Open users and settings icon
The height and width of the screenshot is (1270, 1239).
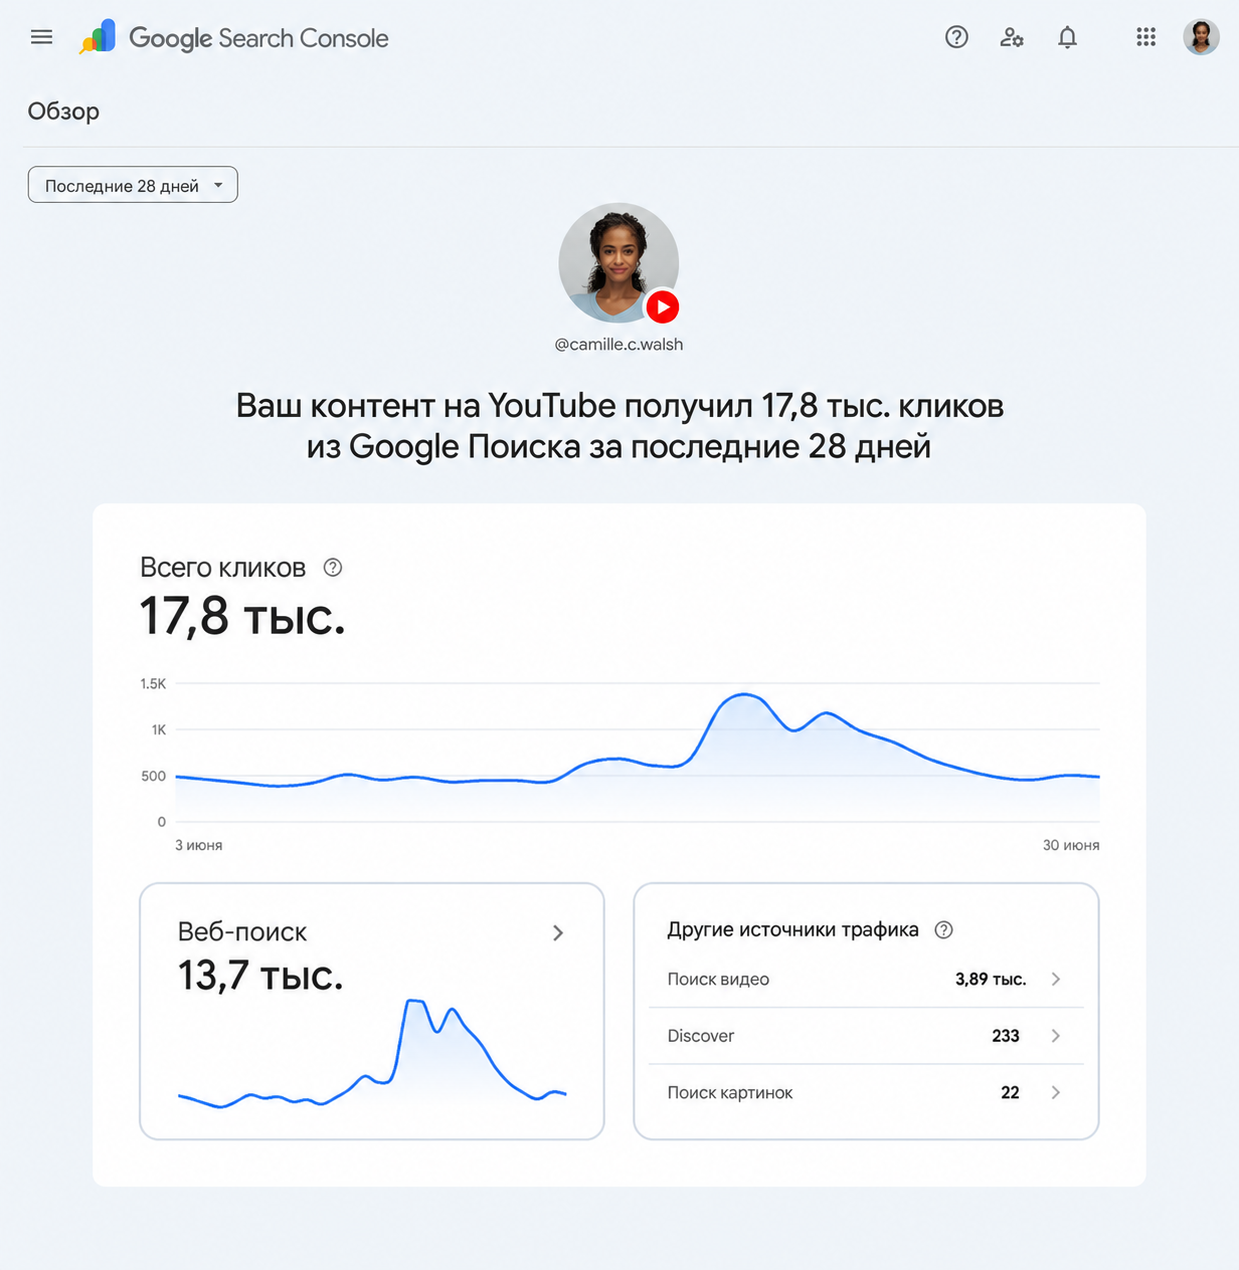pos(1012,38)
